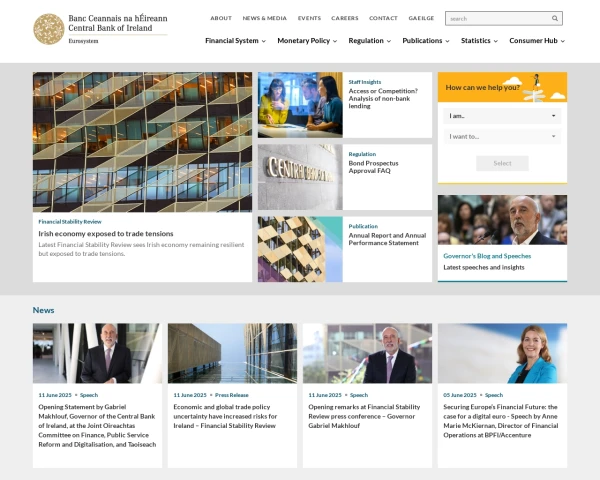Click the Press Release tag

point(232,395)
